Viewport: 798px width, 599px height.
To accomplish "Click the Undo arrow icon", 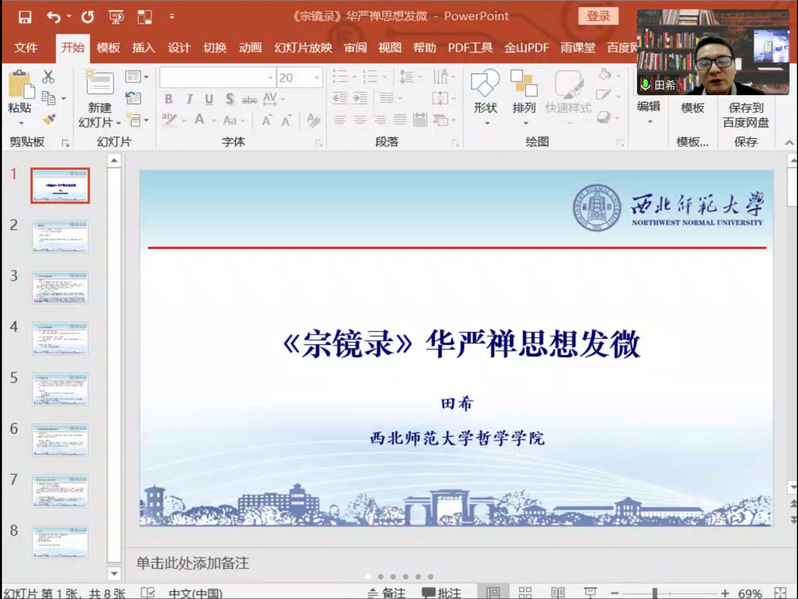I will tap(52, 17).
